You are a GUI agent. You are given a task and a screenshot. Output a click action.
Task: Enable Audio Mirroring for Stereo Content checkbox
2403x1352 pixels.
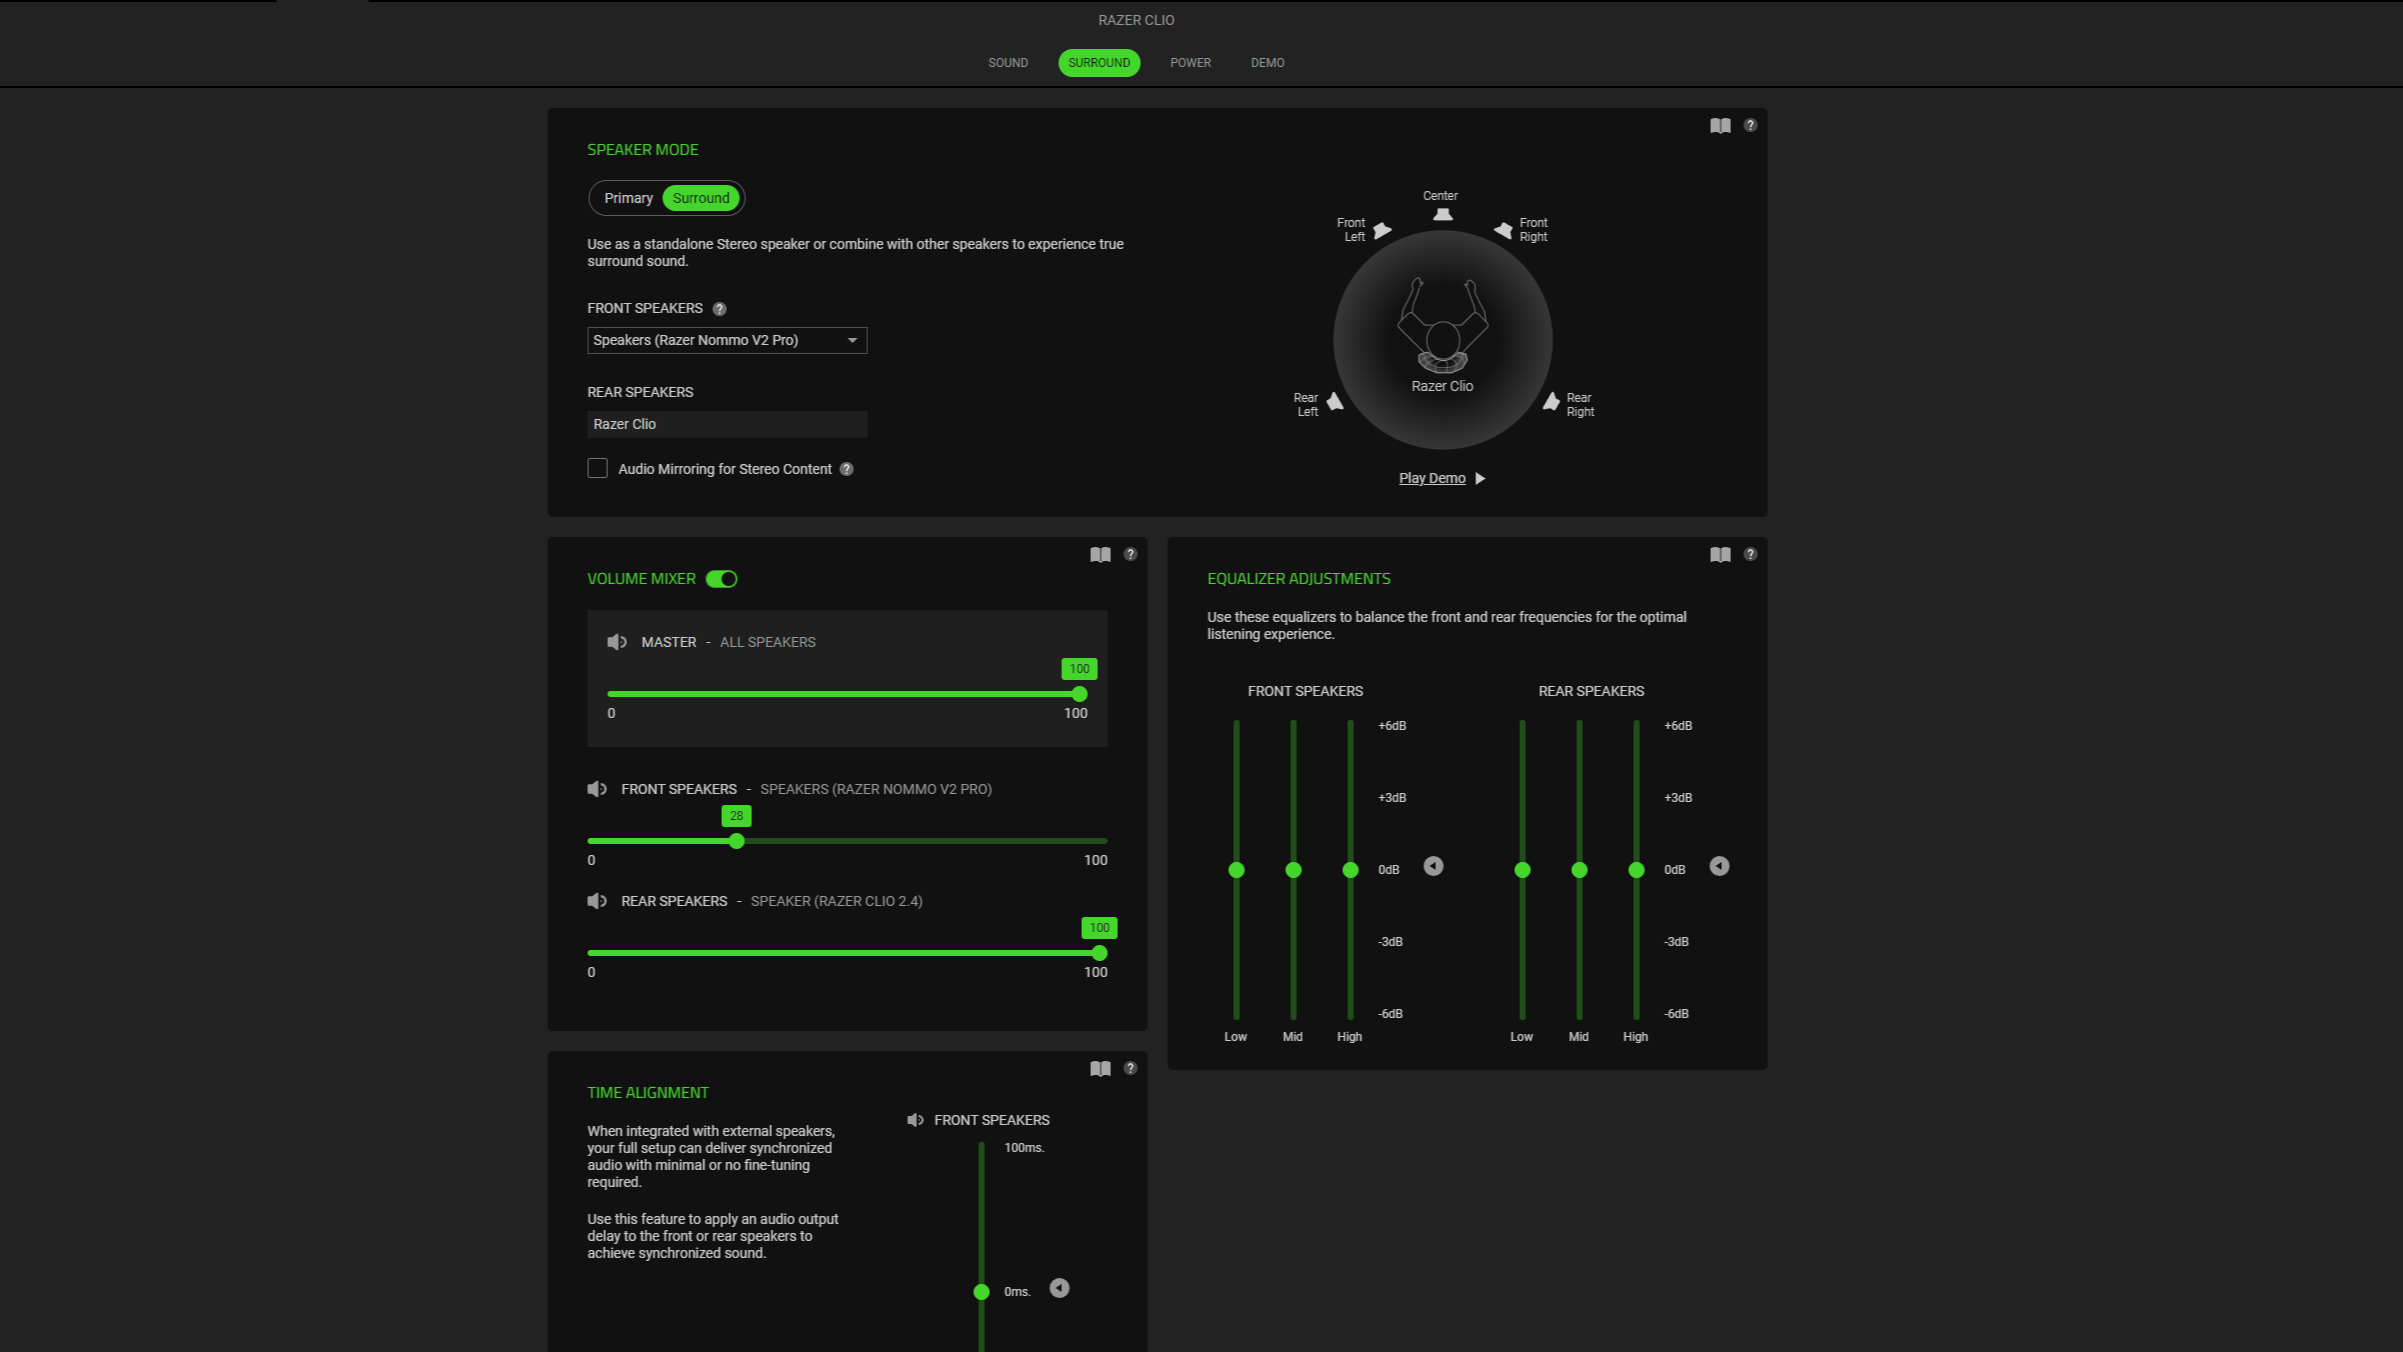pyautogui.click(x=597, y=468)
